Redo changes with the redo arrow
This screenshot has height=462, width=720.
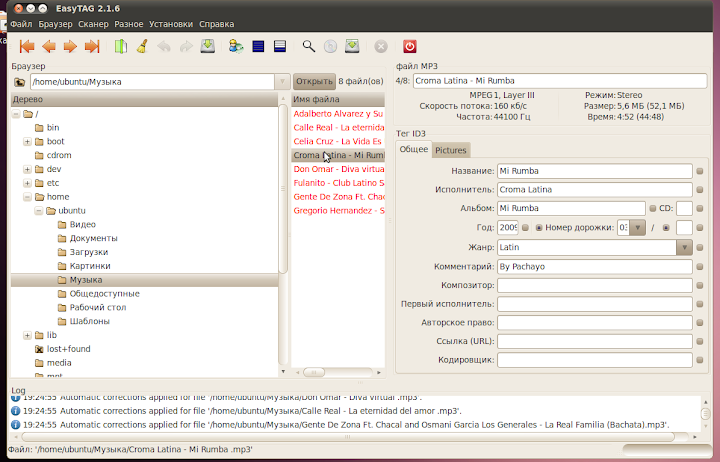[186, 46]
